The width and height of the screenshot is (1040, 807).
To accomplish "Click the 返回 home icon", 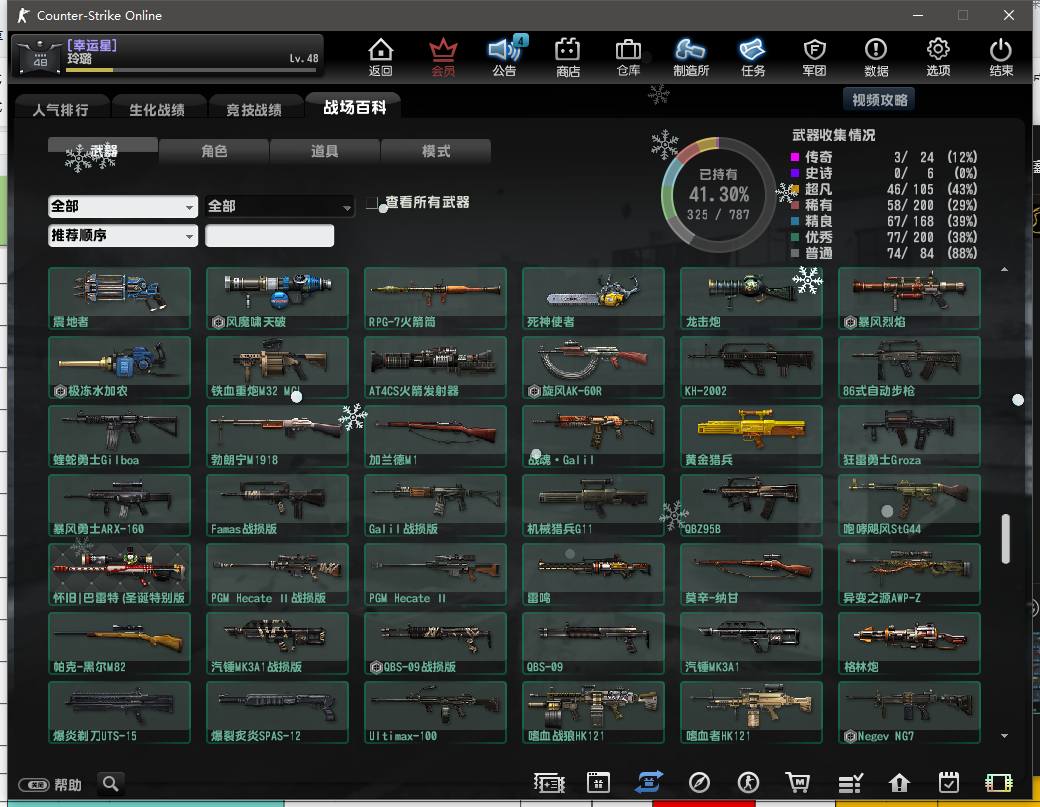I will [380, 57].
